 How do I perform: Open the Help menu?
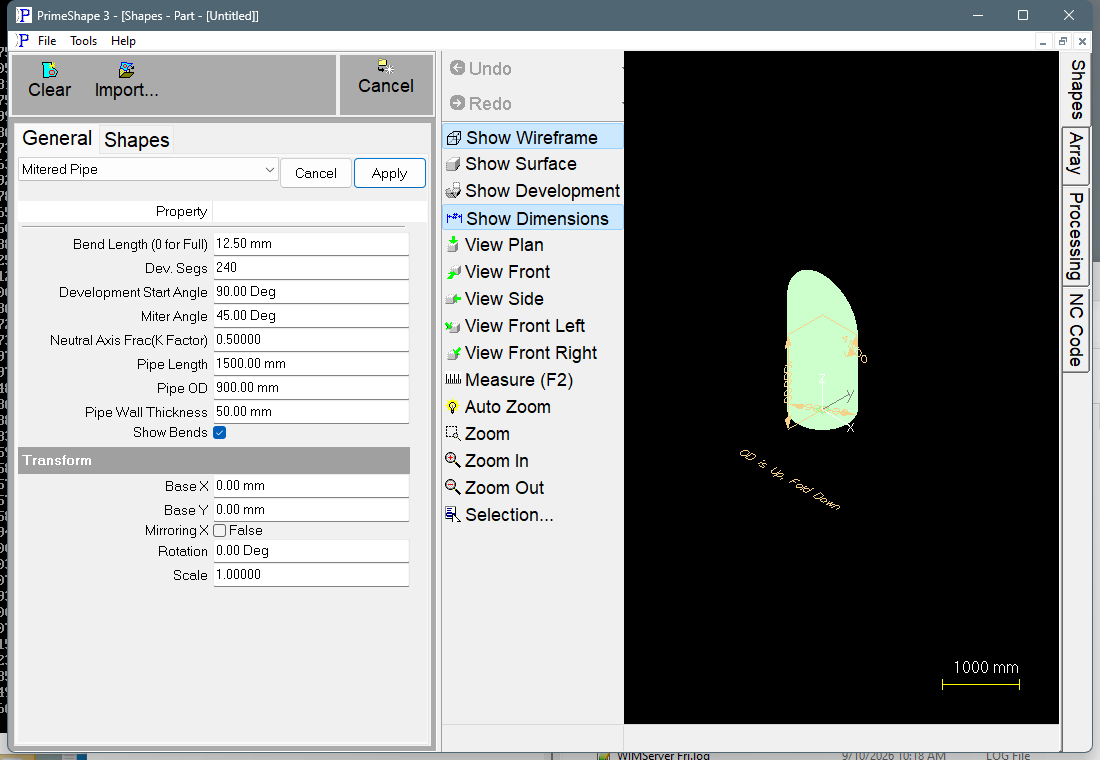(x=123, y=41)
